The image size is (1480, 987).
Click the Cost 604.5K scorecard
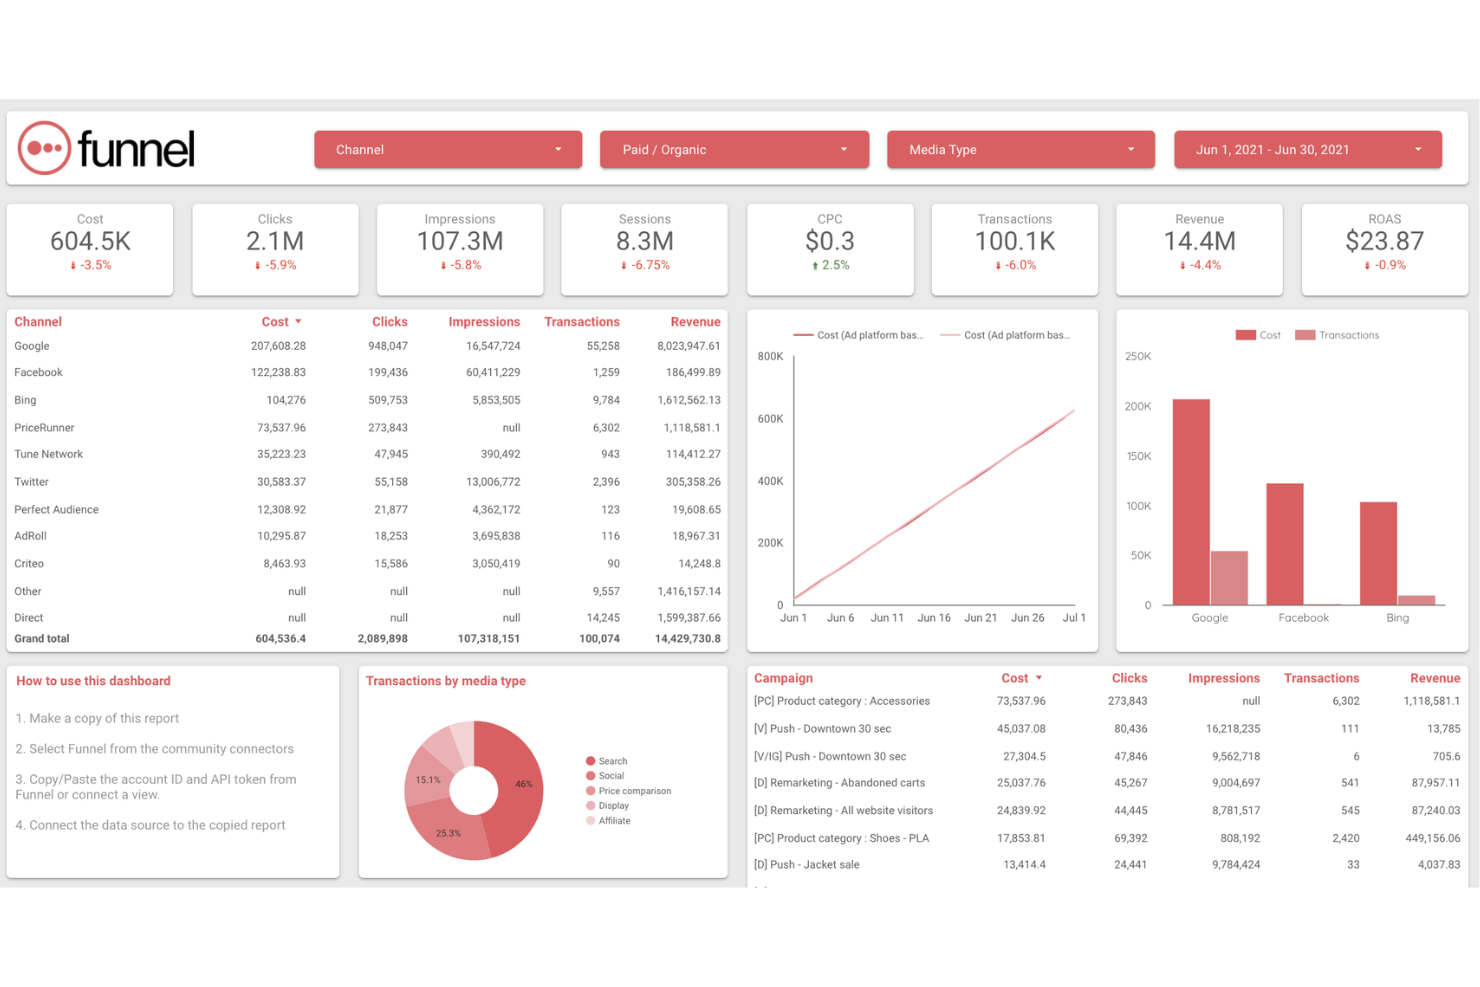90,249
